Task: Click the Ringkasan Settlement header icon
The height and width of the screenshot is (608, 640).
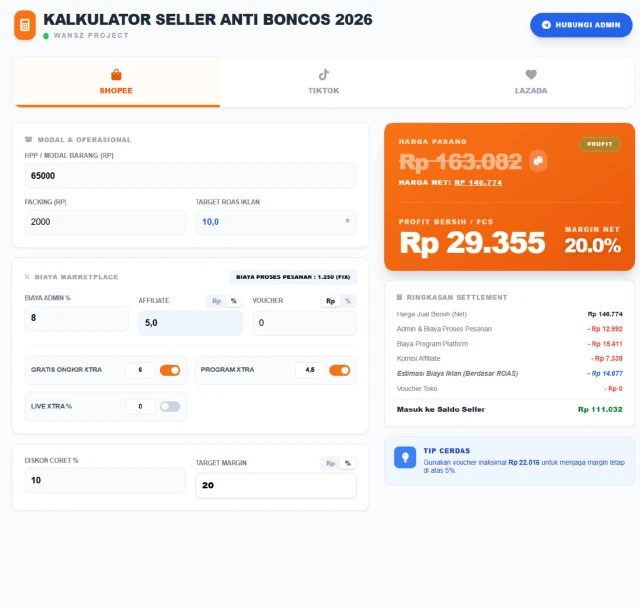Action: pyautogui.click(x=400, y=297)
